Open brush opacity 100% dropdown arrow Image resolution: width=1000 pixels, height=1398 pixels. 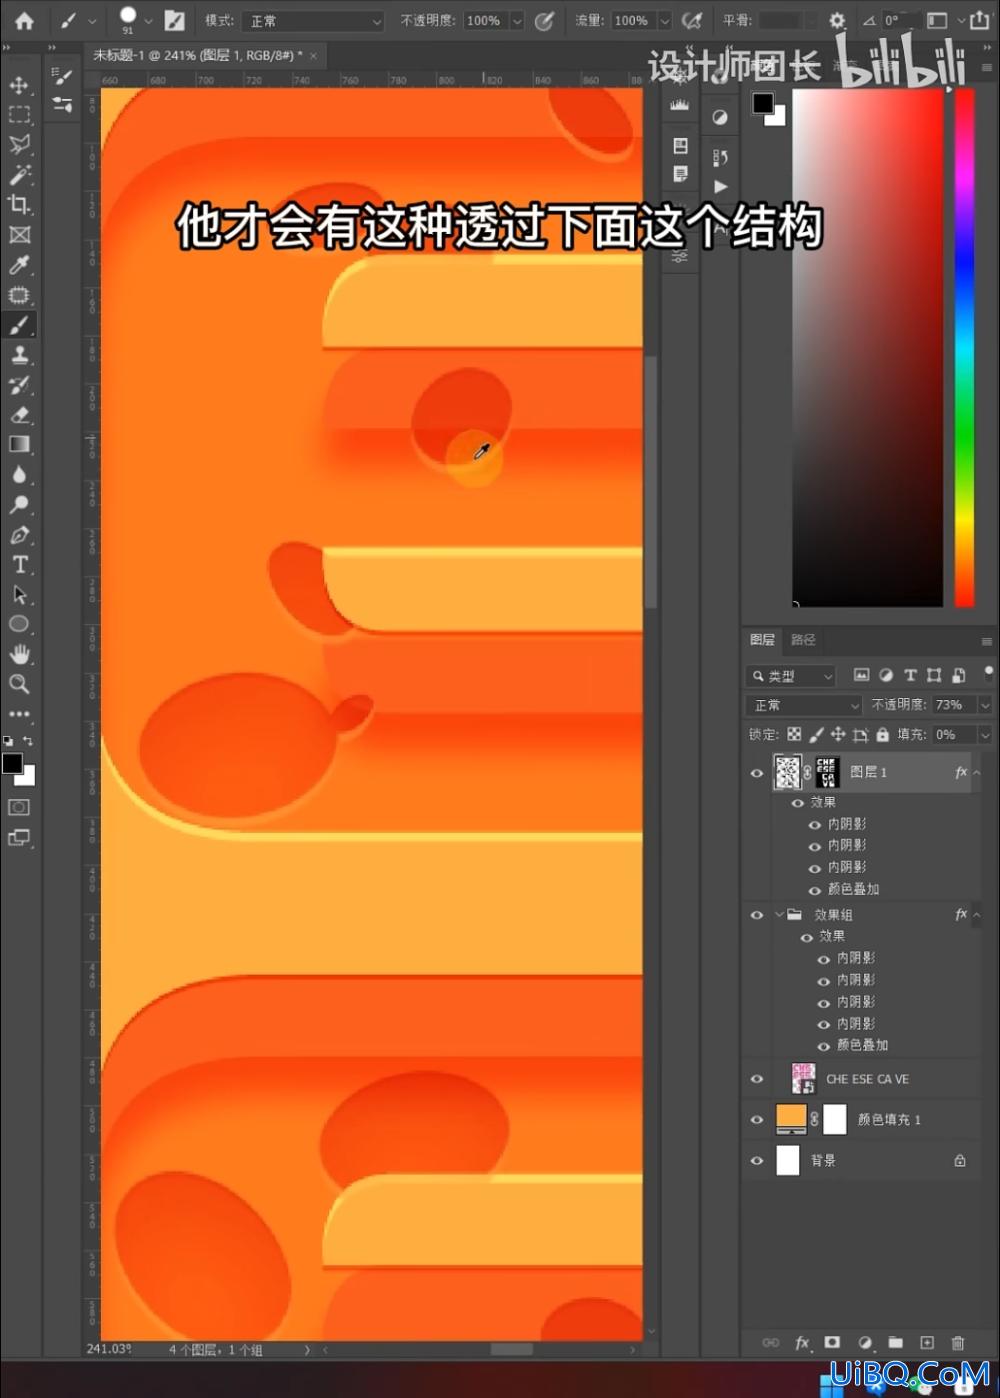click(517, 20)
